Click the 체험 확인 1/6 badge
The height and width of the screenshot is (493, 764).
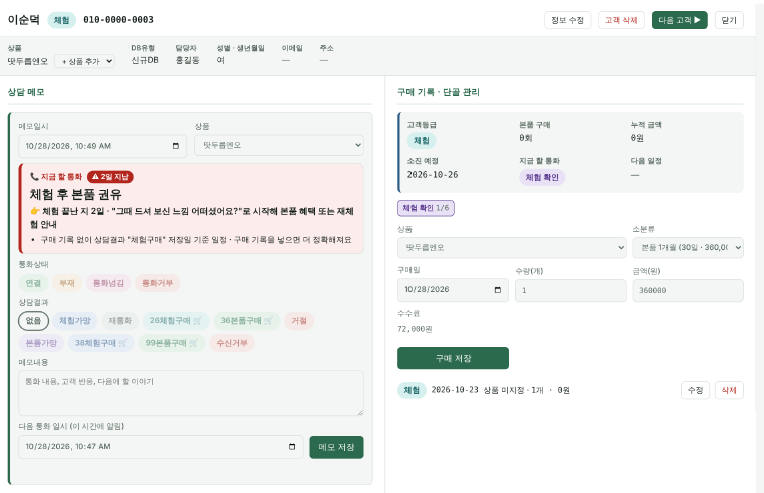[x=426, y=208]
